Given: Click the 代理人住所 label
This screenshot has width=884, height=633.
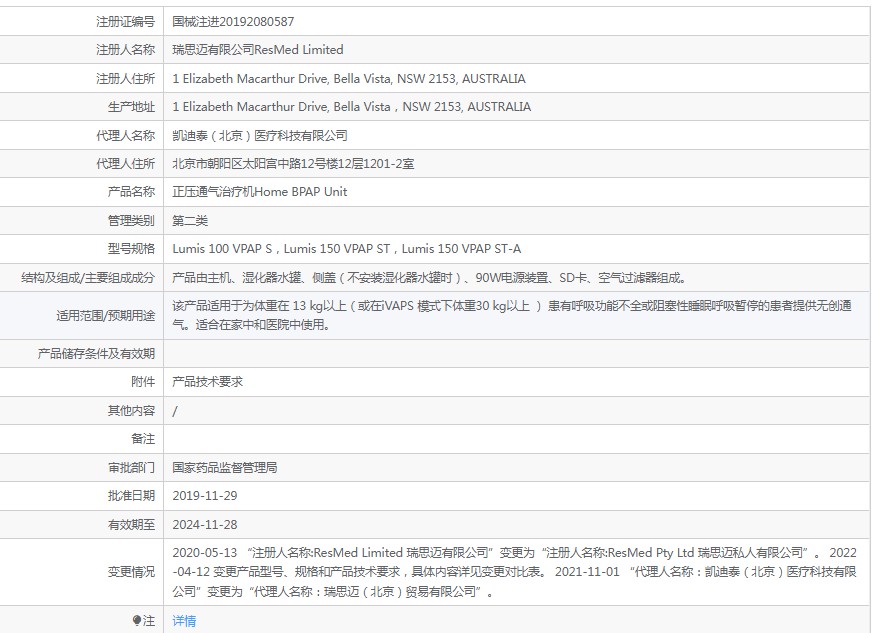Looking at the screenshot, I should (125, 163).
